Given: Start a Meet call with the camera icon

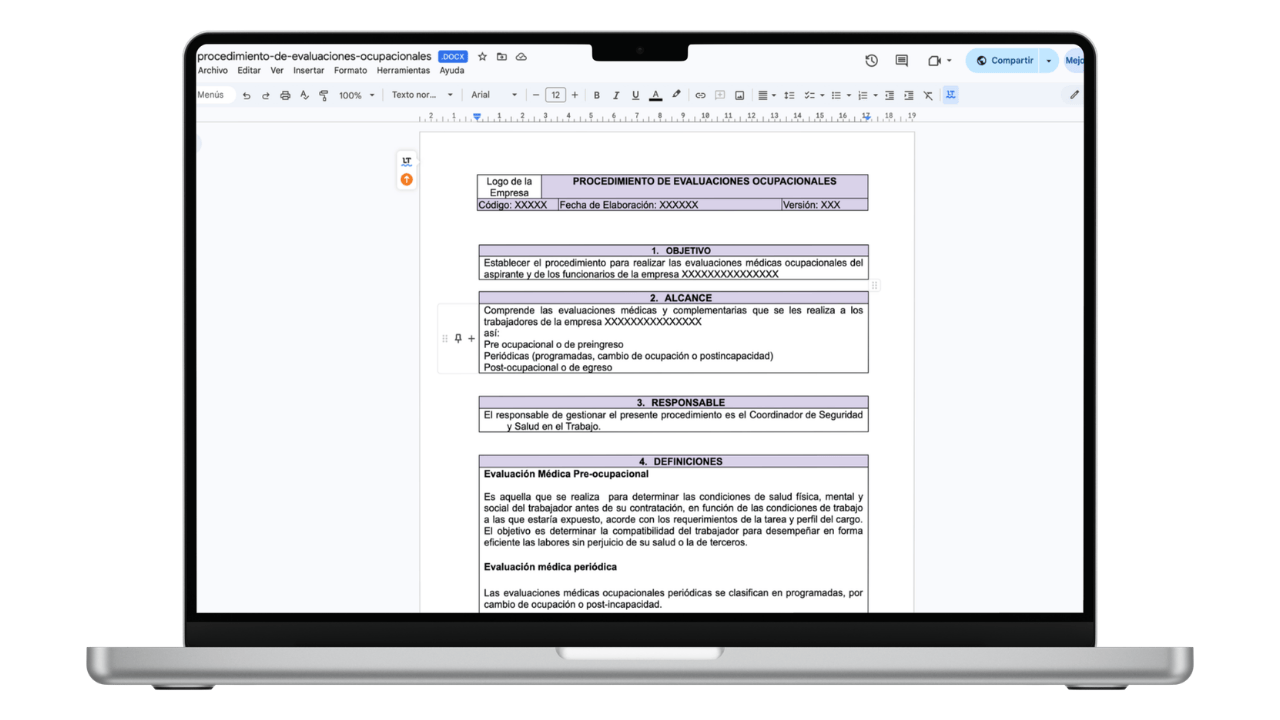Looking at the screenshot, I should pos(933,60).
